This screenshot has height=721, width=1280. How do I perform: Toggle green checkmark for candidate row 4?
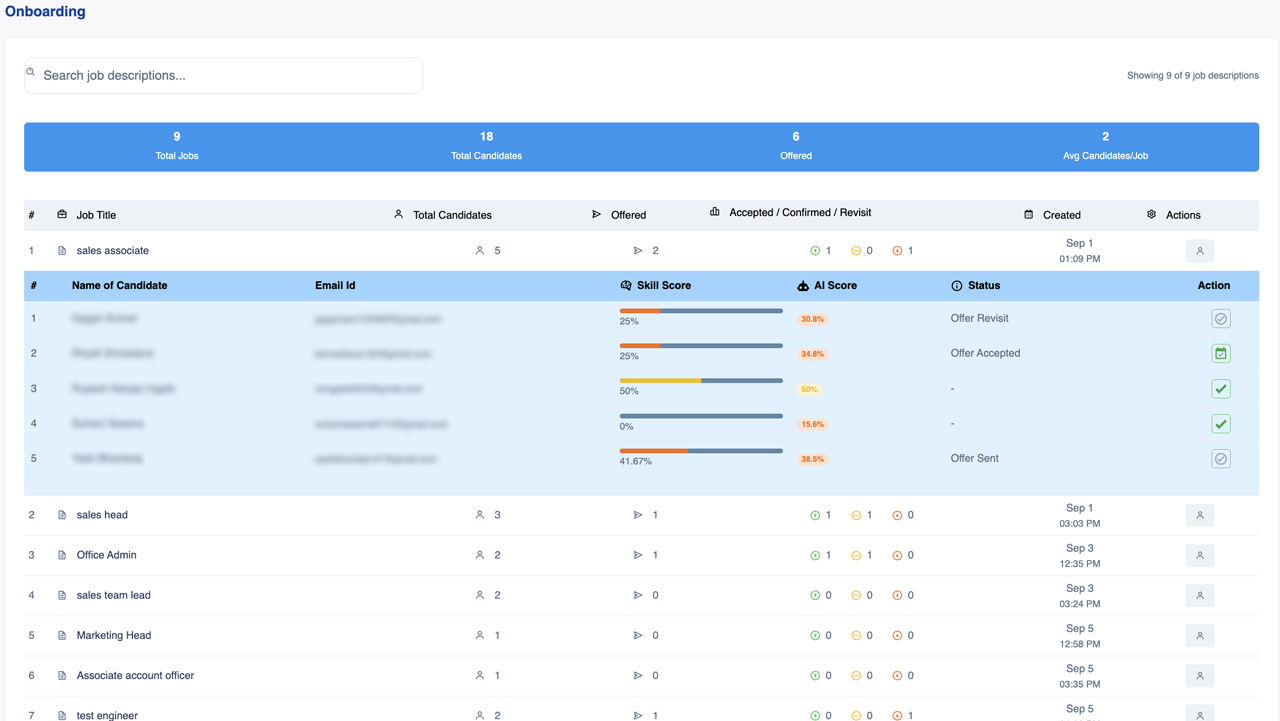tap(1220, 423)
